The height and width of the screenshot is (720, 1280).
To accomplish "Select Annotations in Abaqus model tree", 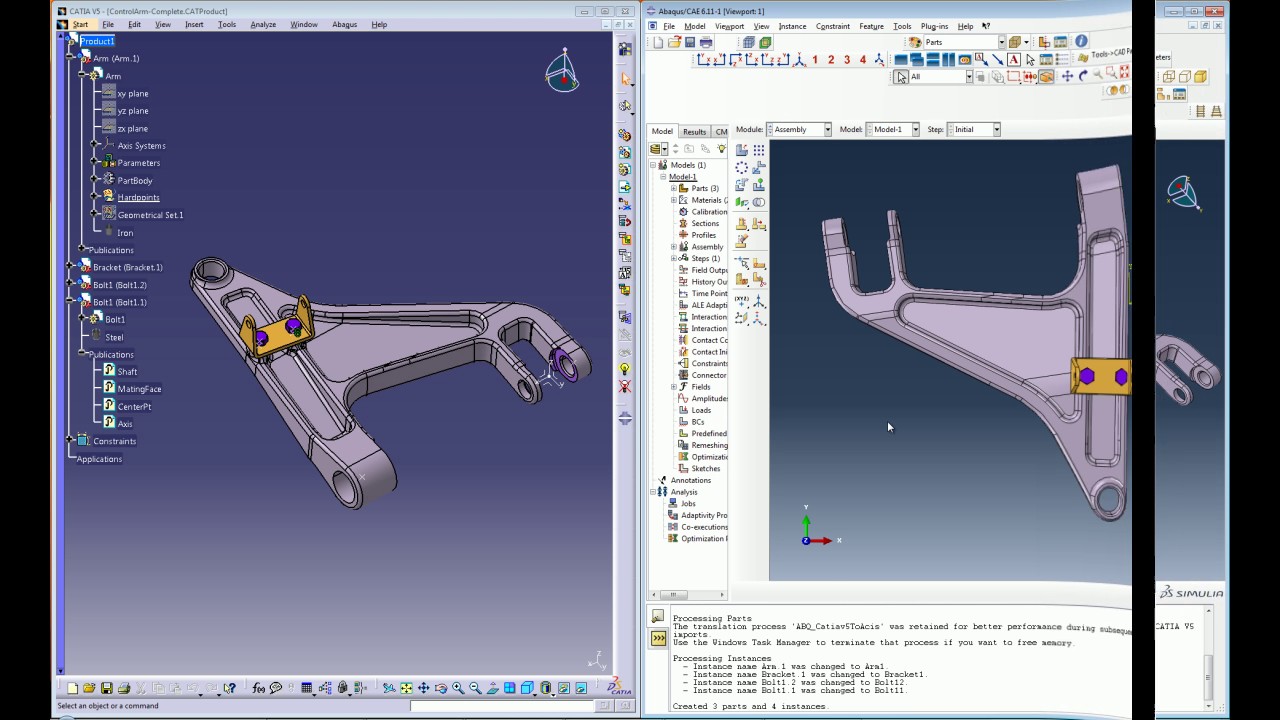I will [x=691, y=480].
